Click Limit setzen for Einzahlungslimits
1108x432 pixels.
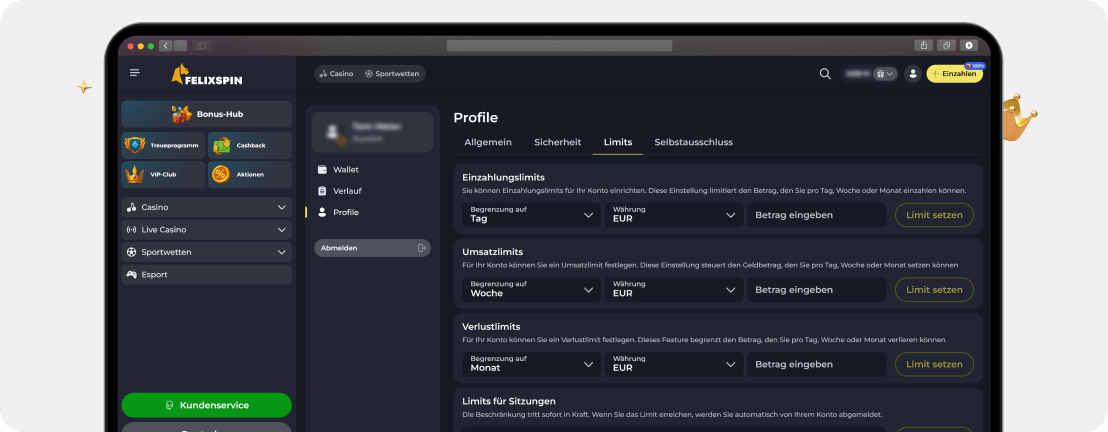(933, 215)
